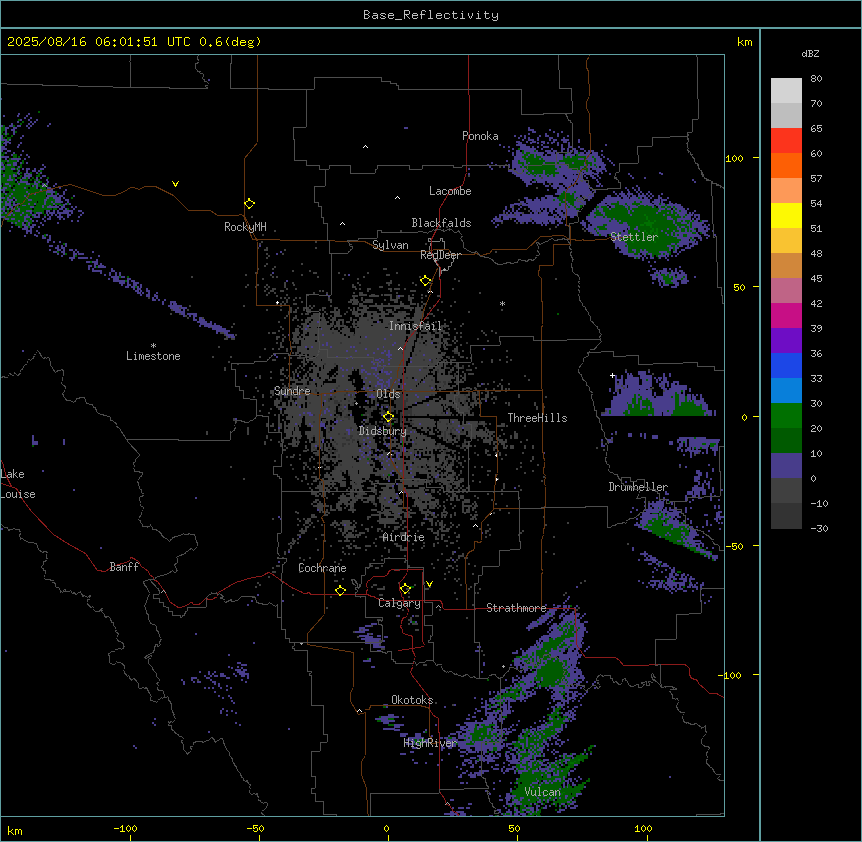Click the Limestone label
The width and height of the screenshot is (862, 842).
[153, 356]
